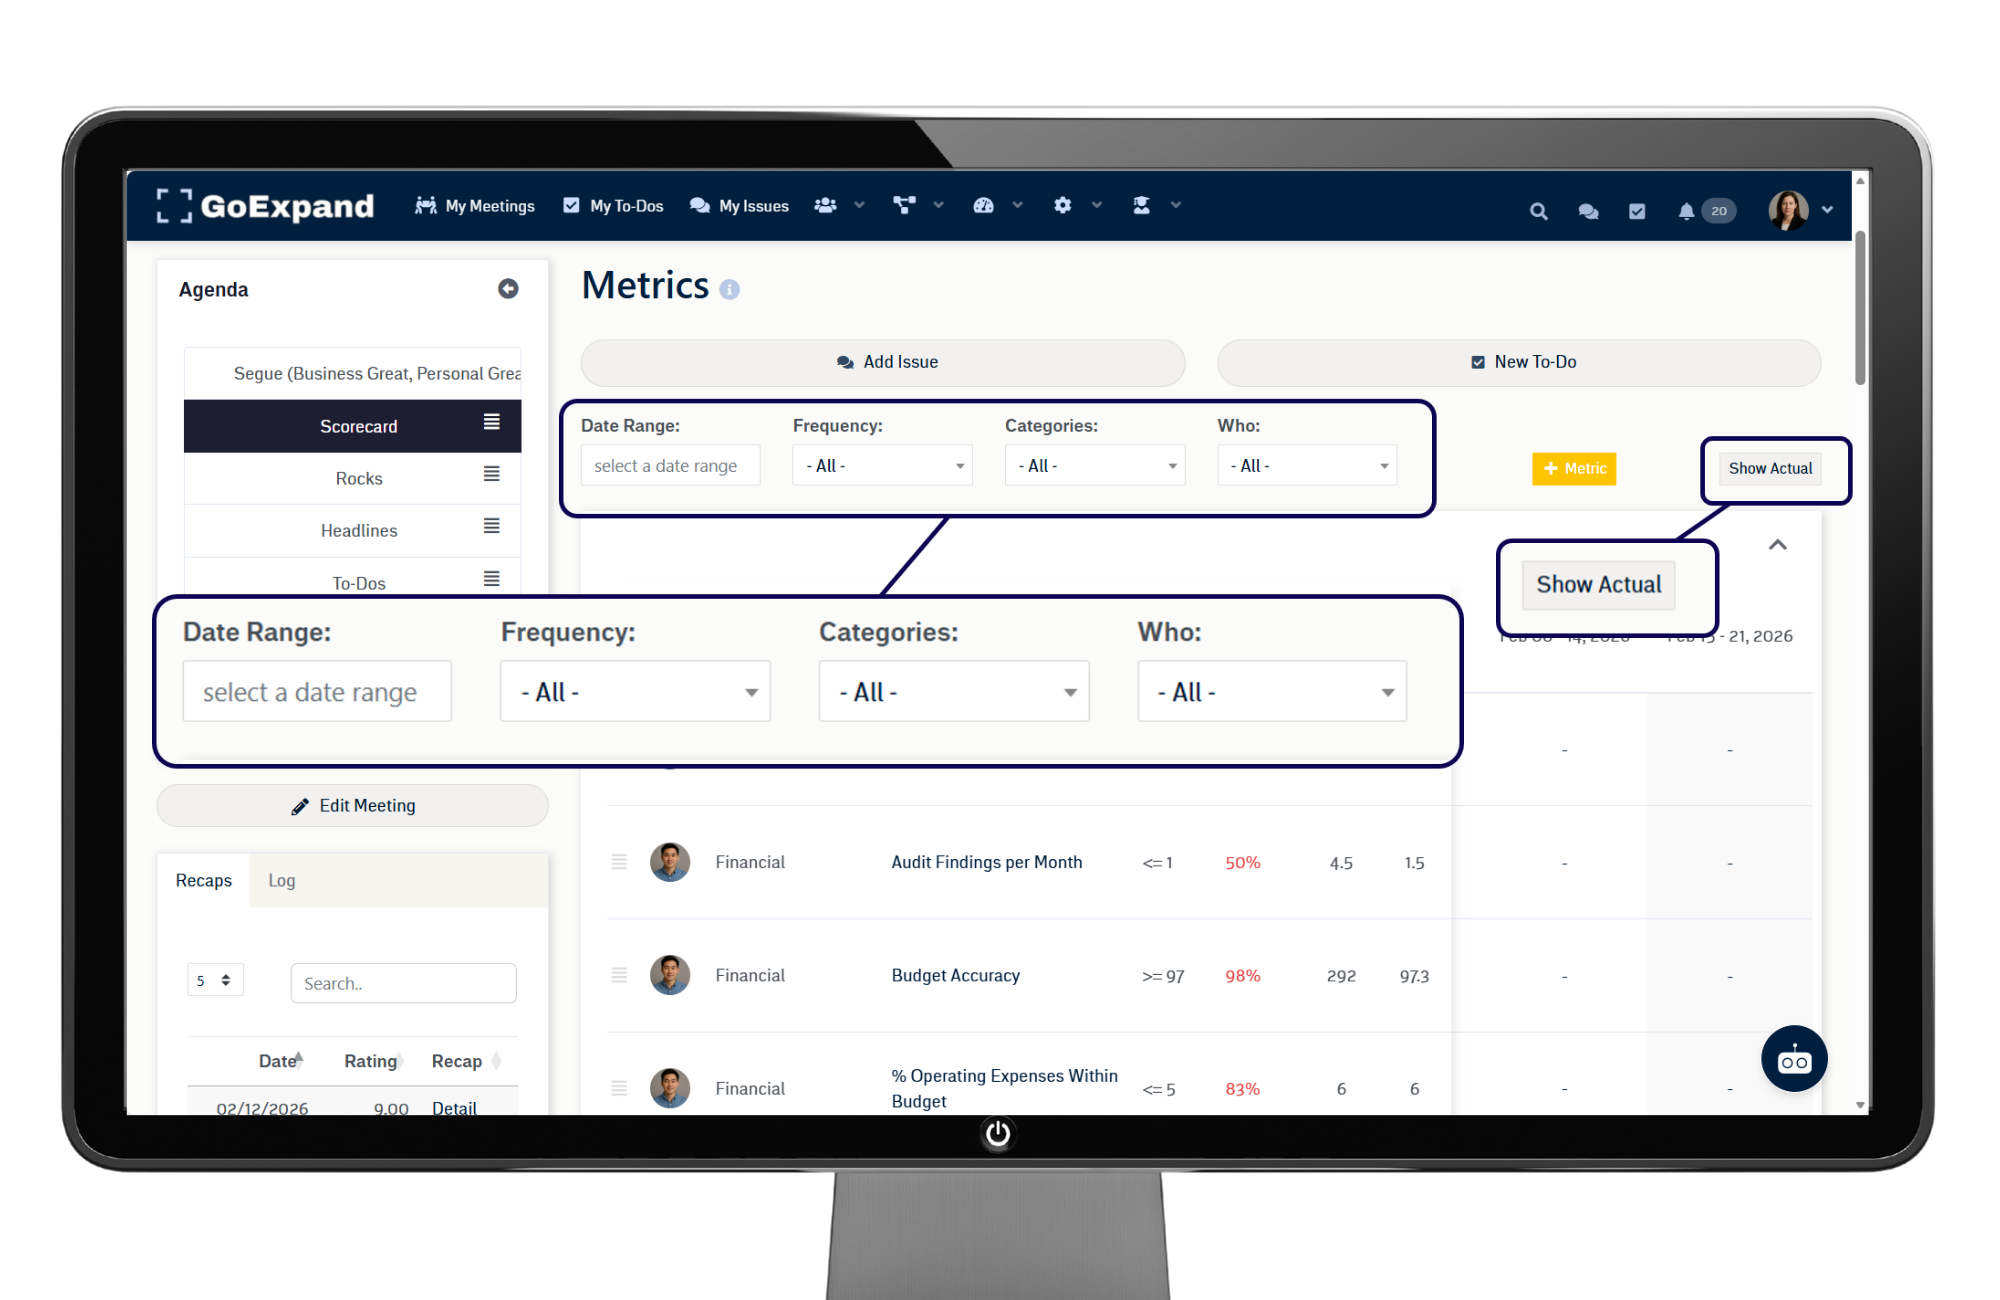Open the chat robot assistant icon

(x=1793, y=1059)
